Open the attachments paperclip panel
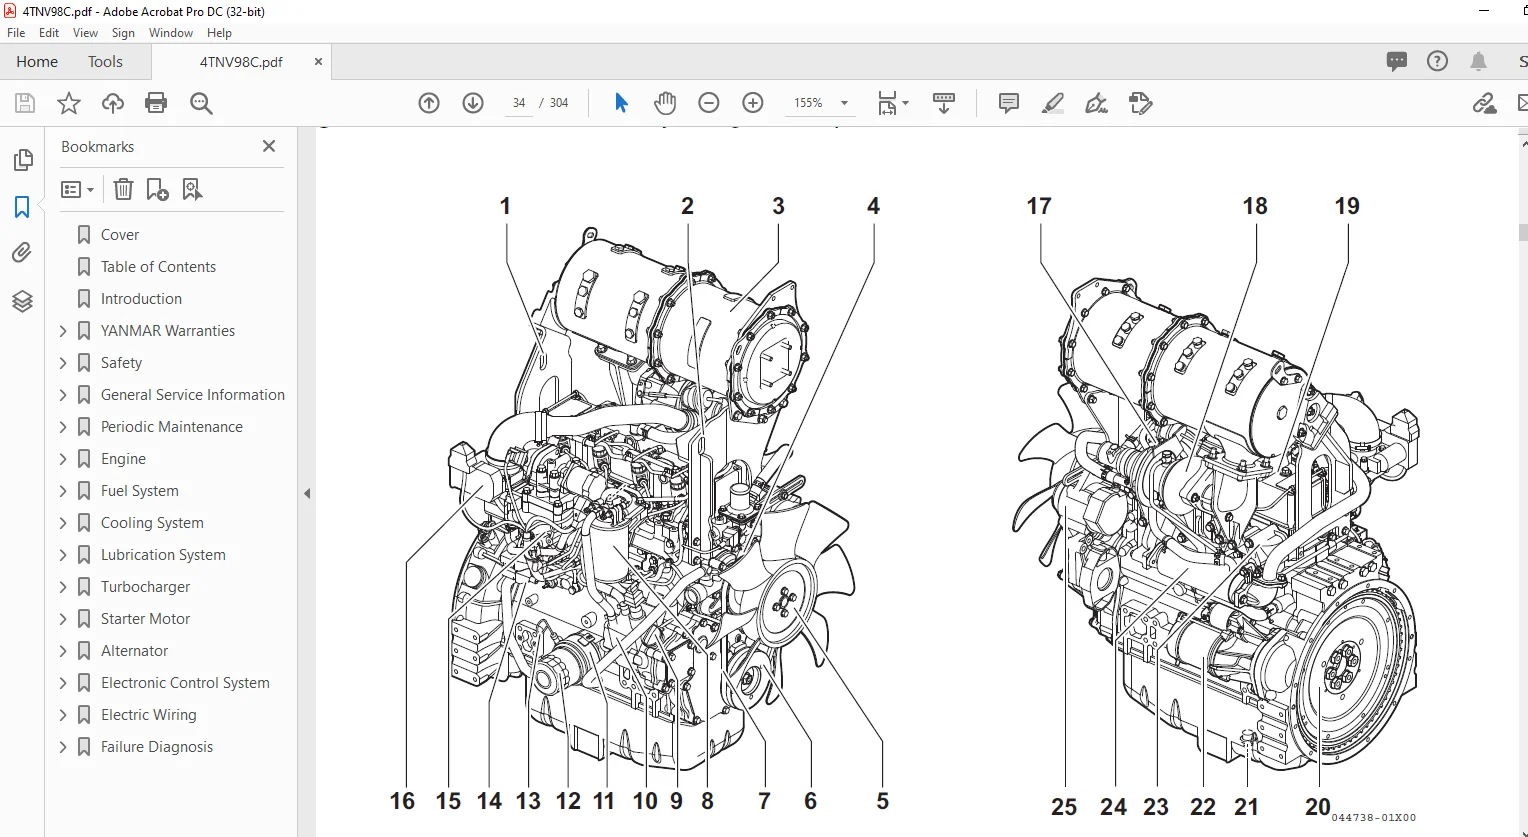Viewport: 1528px width, 837px height. (22, 253)
